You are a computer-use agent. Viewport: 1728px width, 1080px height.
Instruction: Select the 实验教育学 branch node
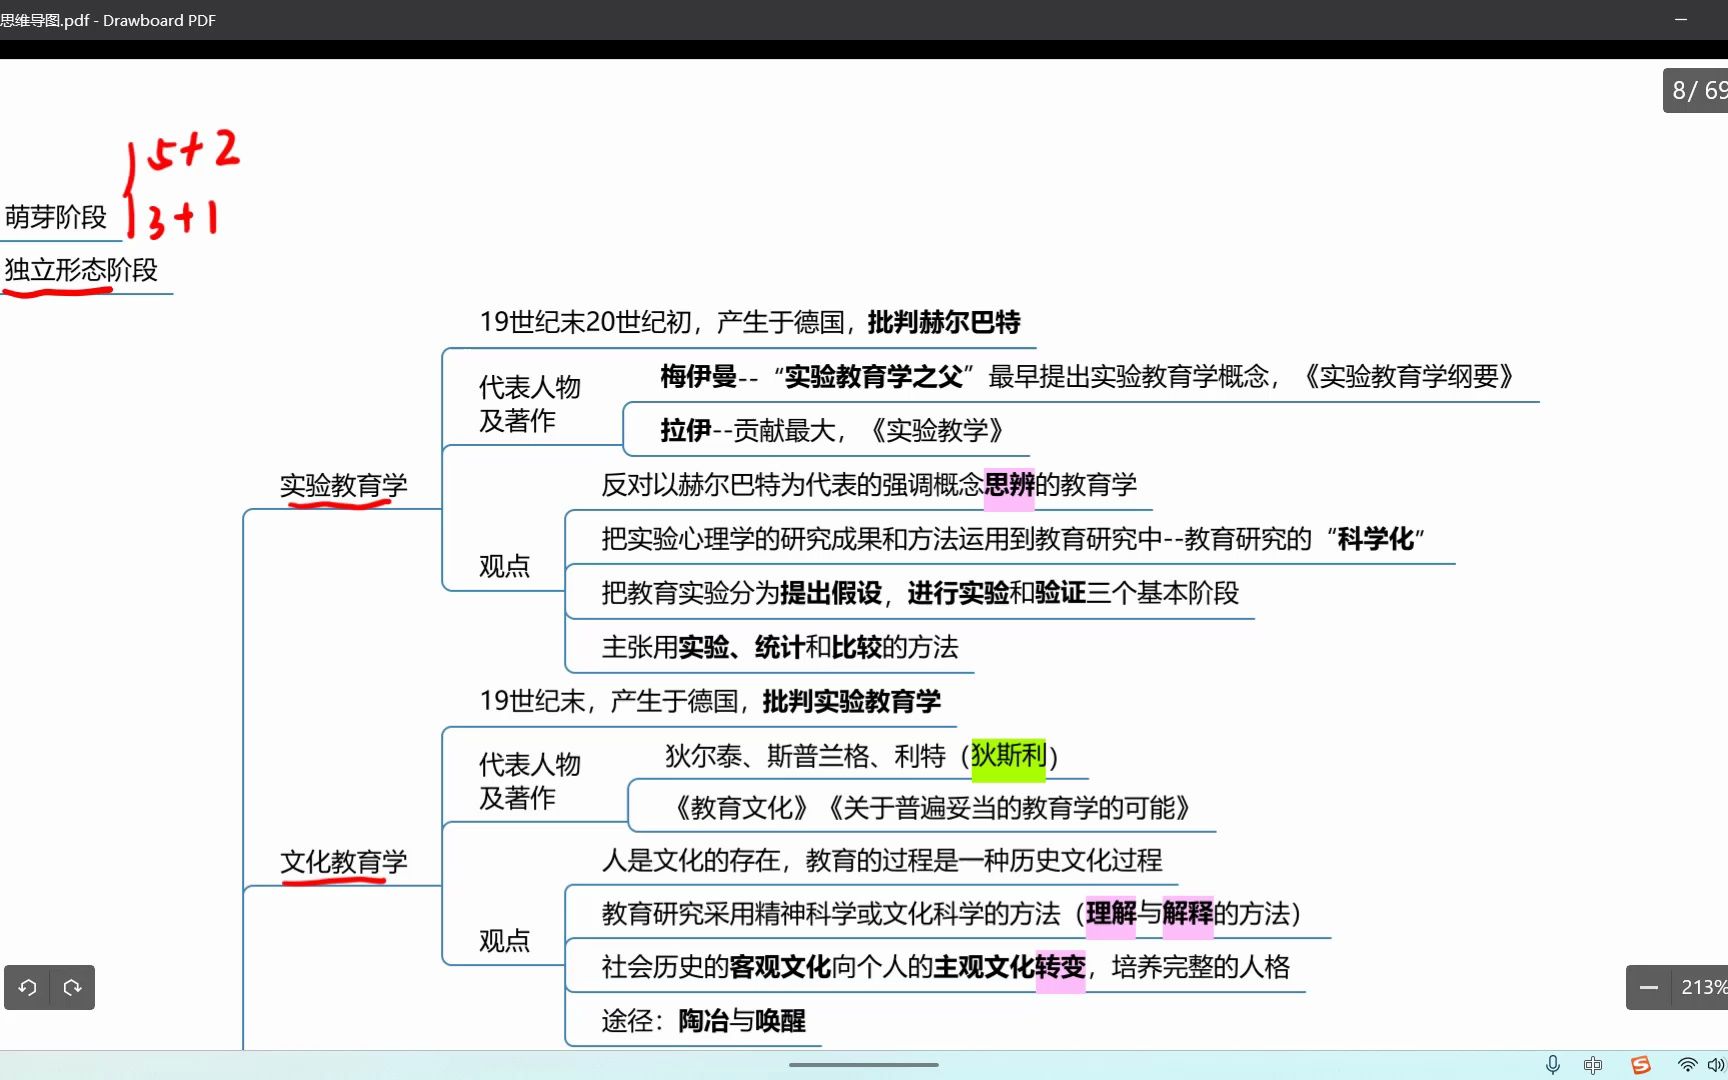tap(344, 486)
